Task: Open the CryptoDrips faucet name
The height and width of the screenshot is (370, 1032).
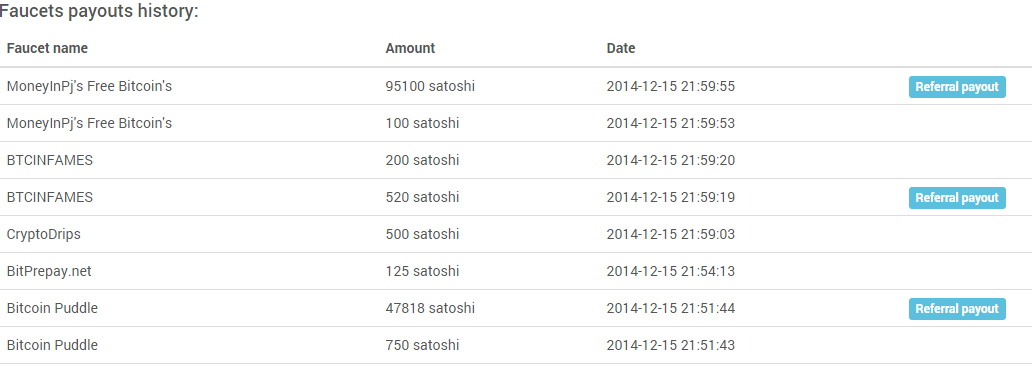Action: coord(43,234)
